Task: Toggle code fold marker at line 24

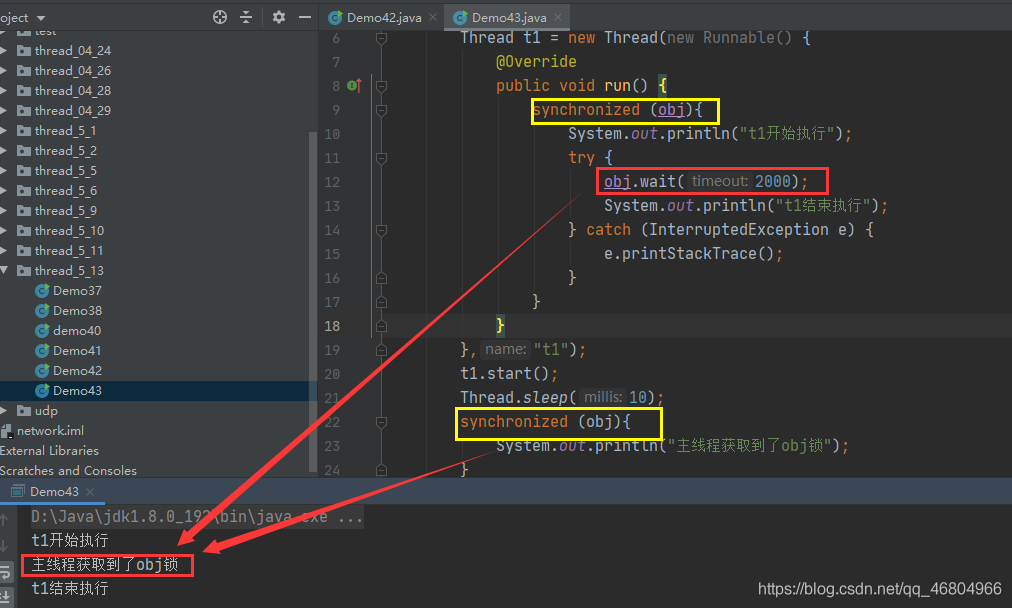Action: pos(381,470)
